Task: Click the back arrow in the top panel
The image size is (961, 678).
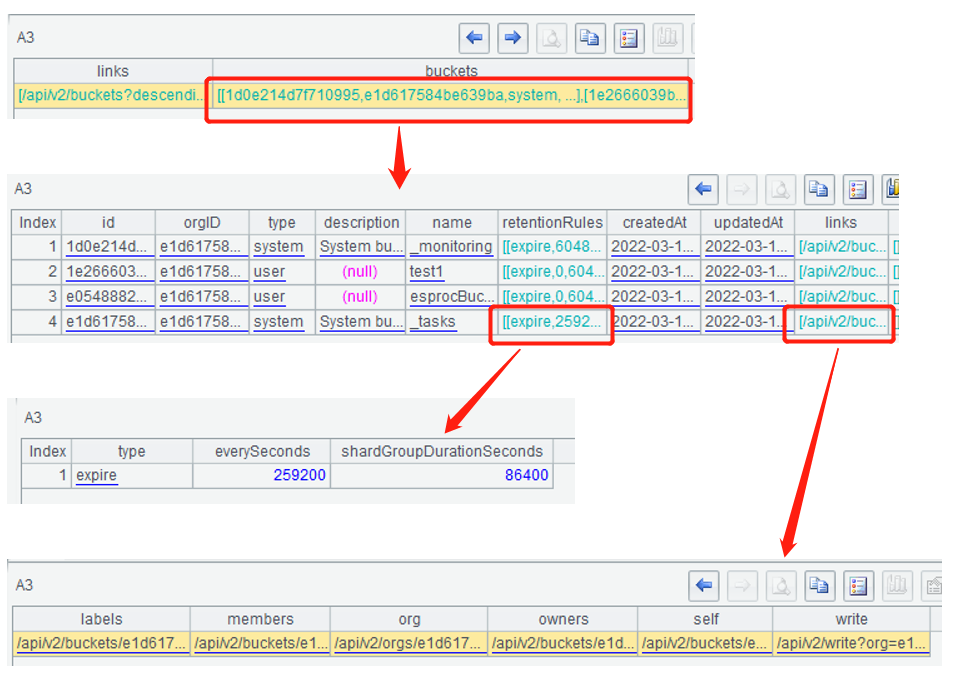Action: pyautogui.click(x=474, y=38)
